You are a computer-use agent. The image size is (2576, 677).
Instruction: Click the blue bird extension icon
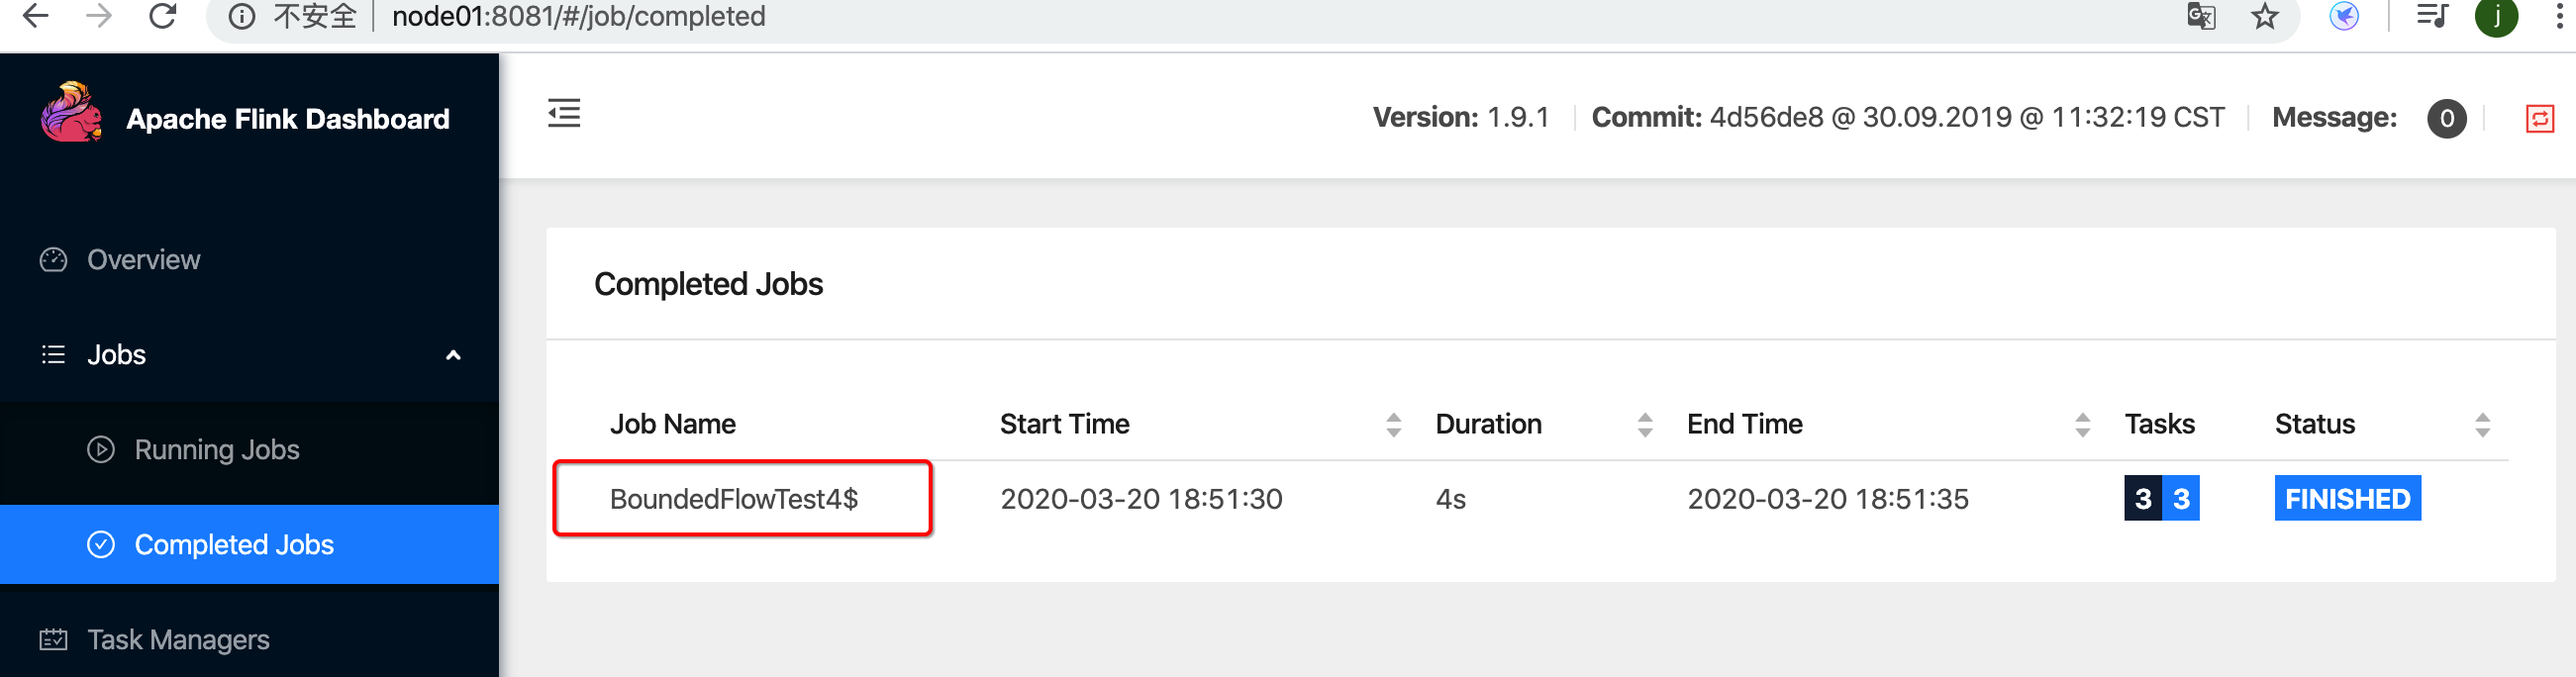click(x=2344, y=16)
